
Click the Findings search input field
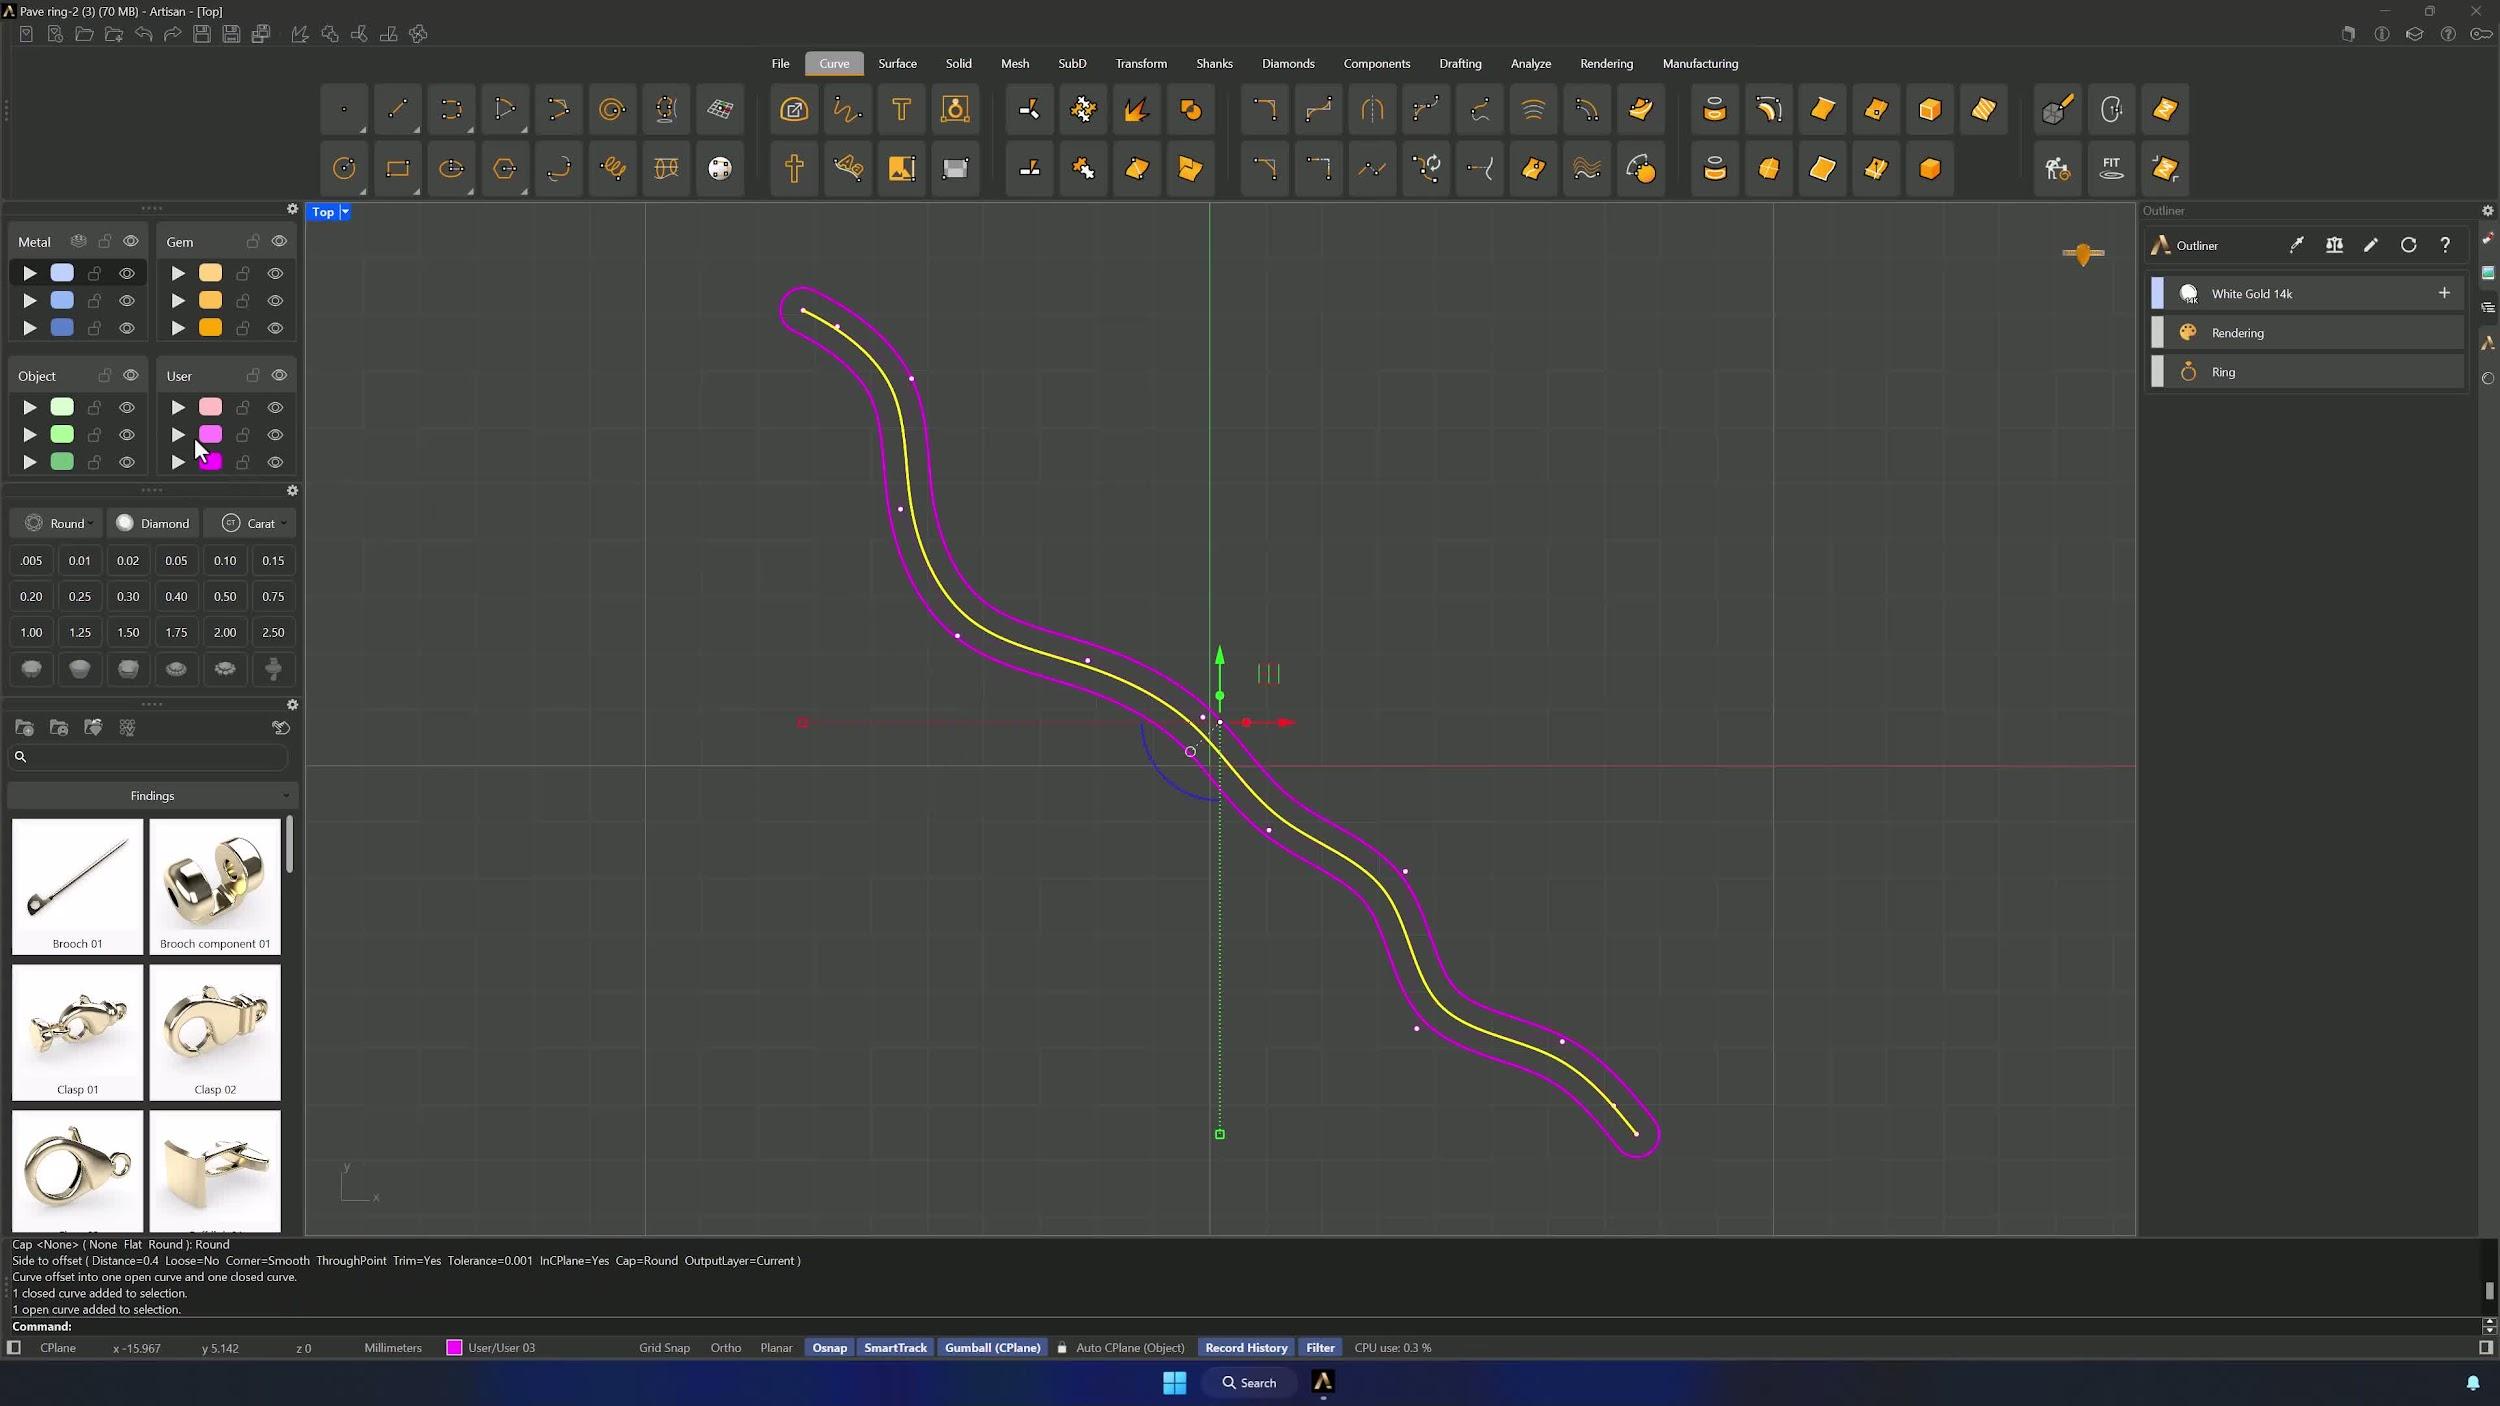(148, 757)
